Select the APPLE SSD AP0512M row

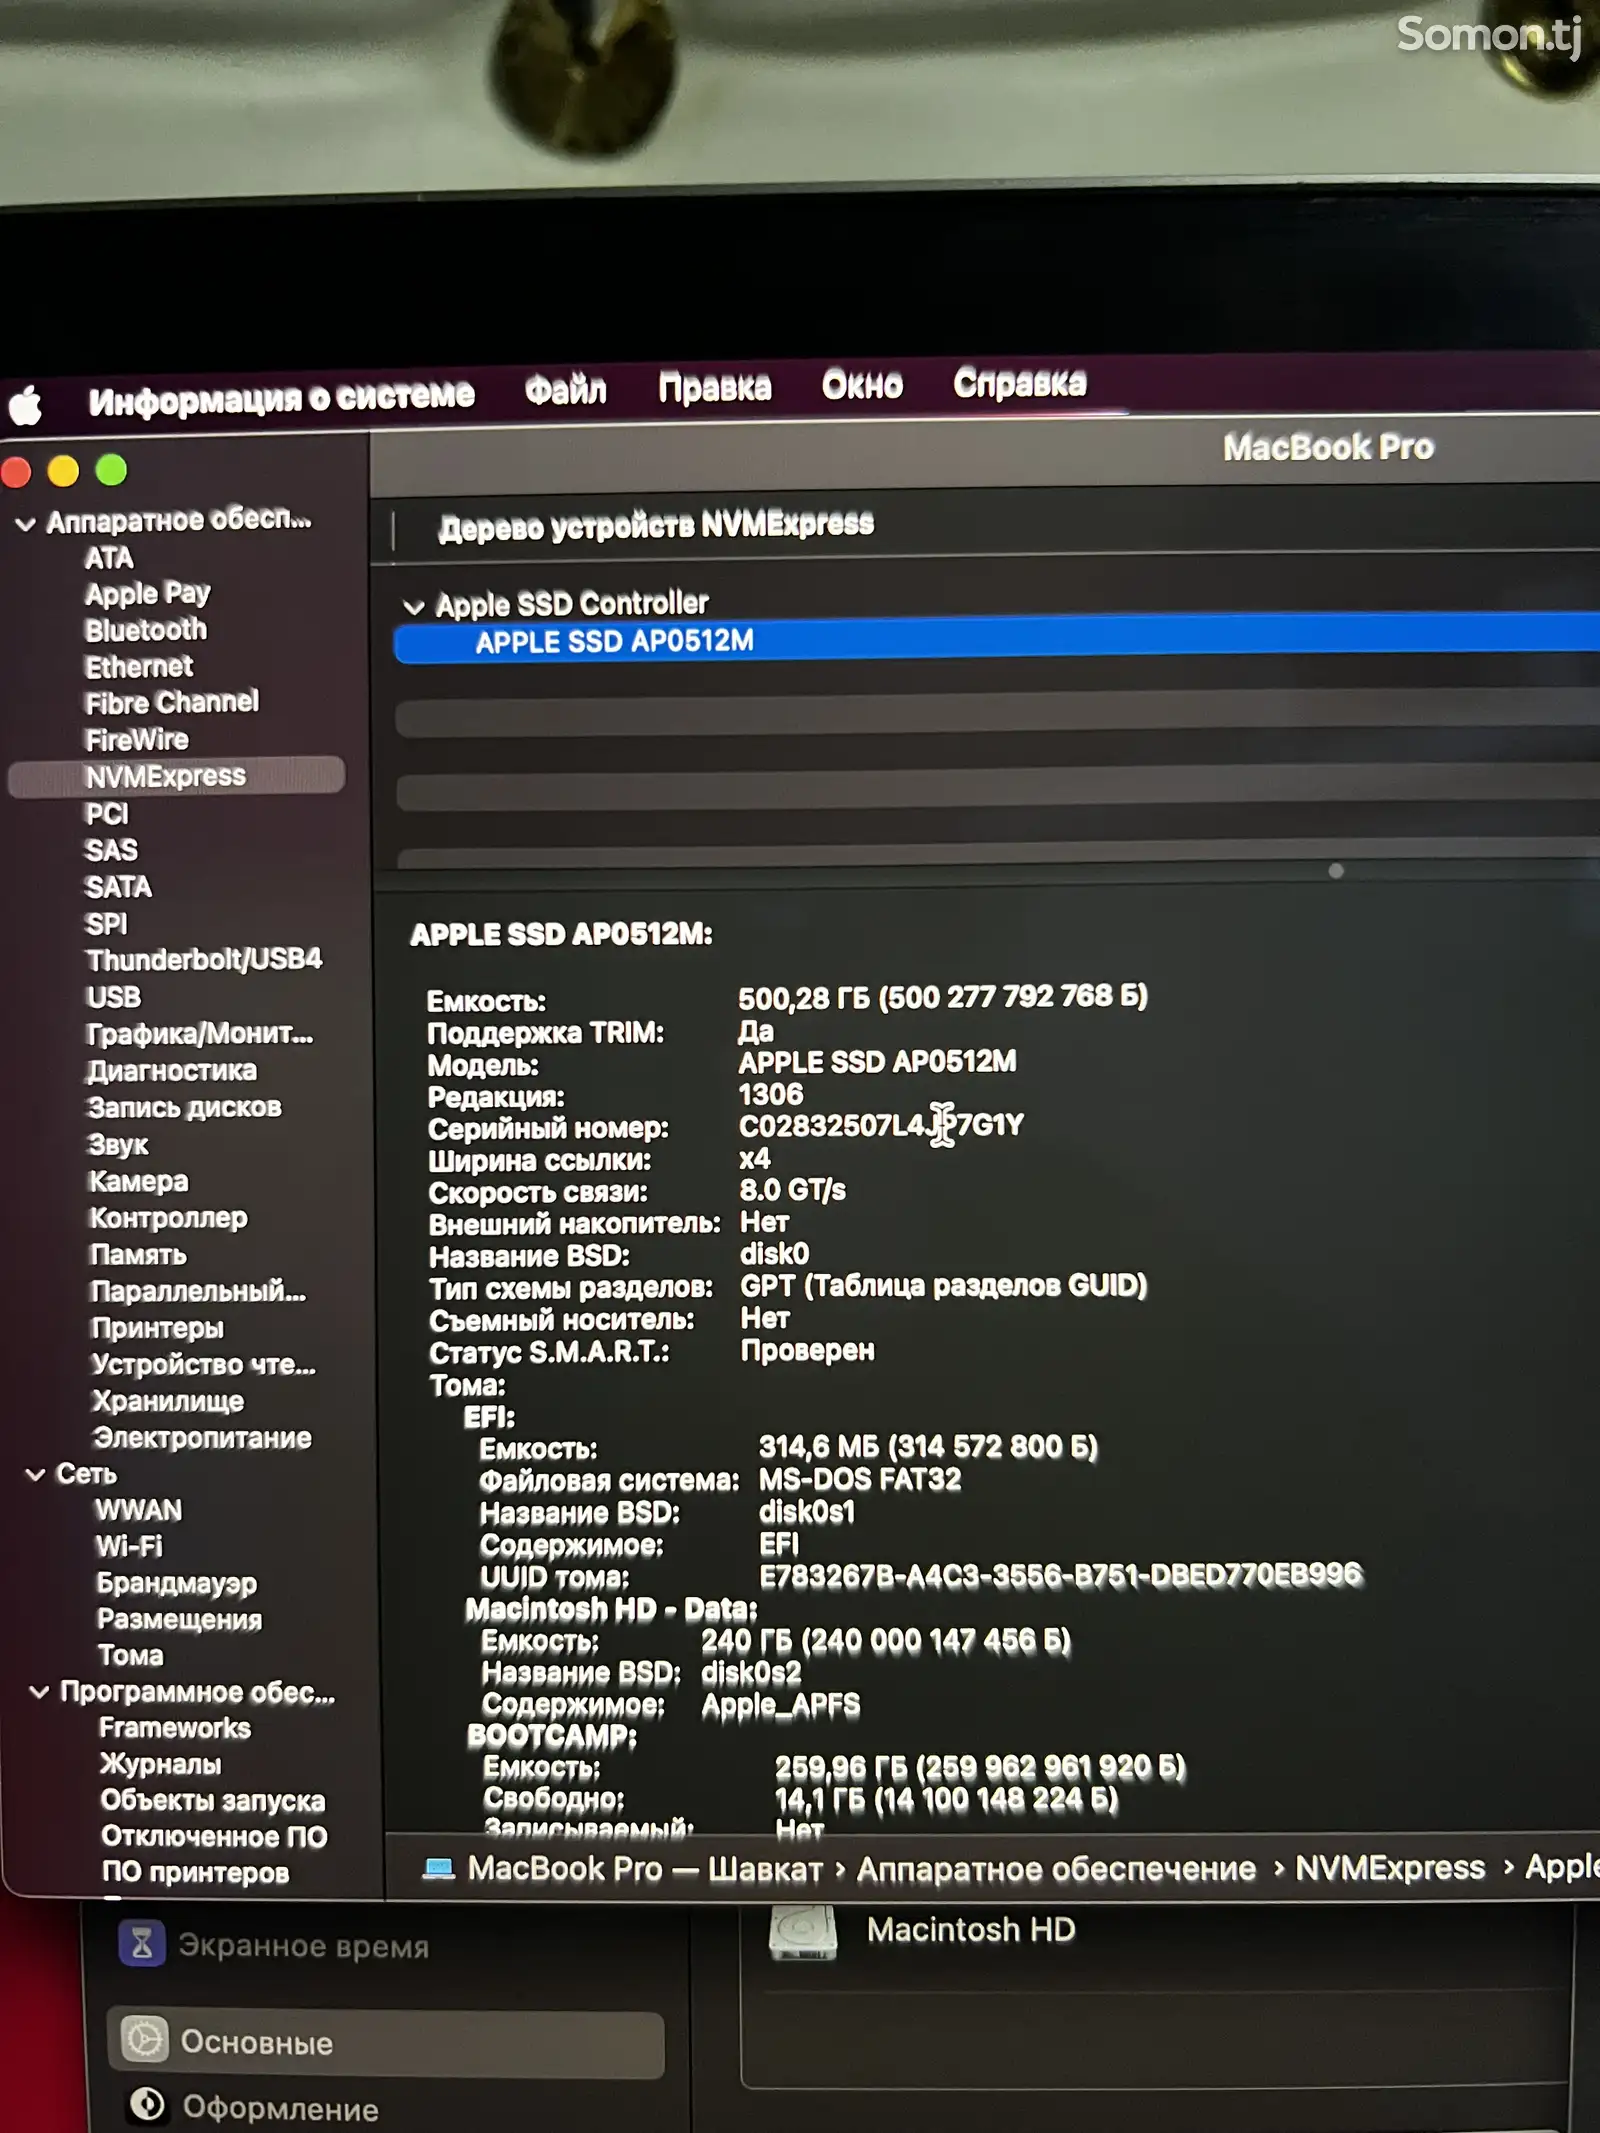click(x=997, y=639)
